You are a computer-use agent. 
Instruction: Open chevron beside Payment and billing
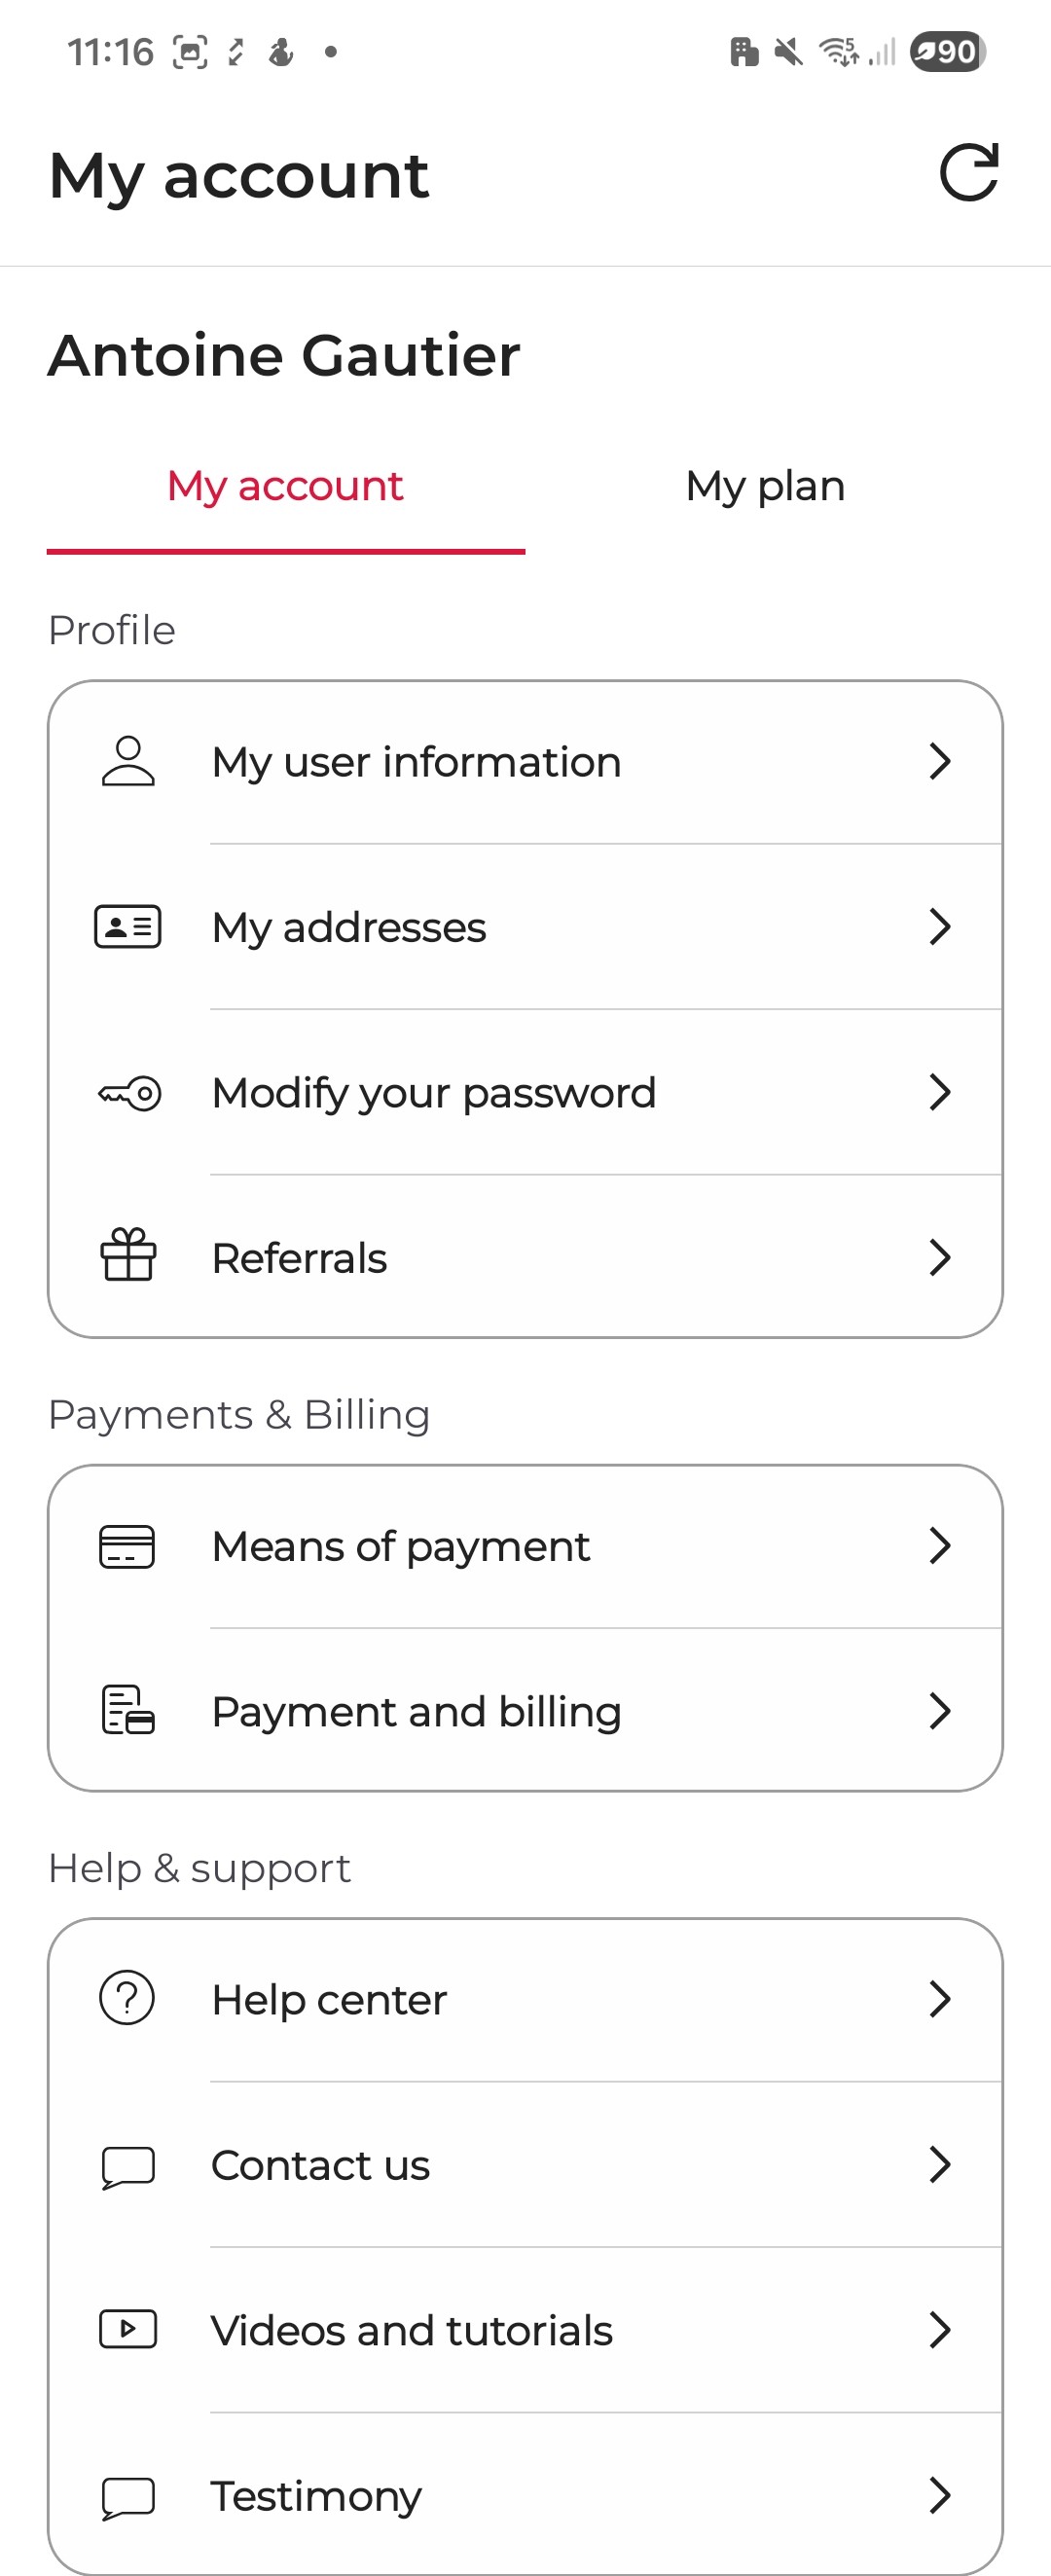939,1711
